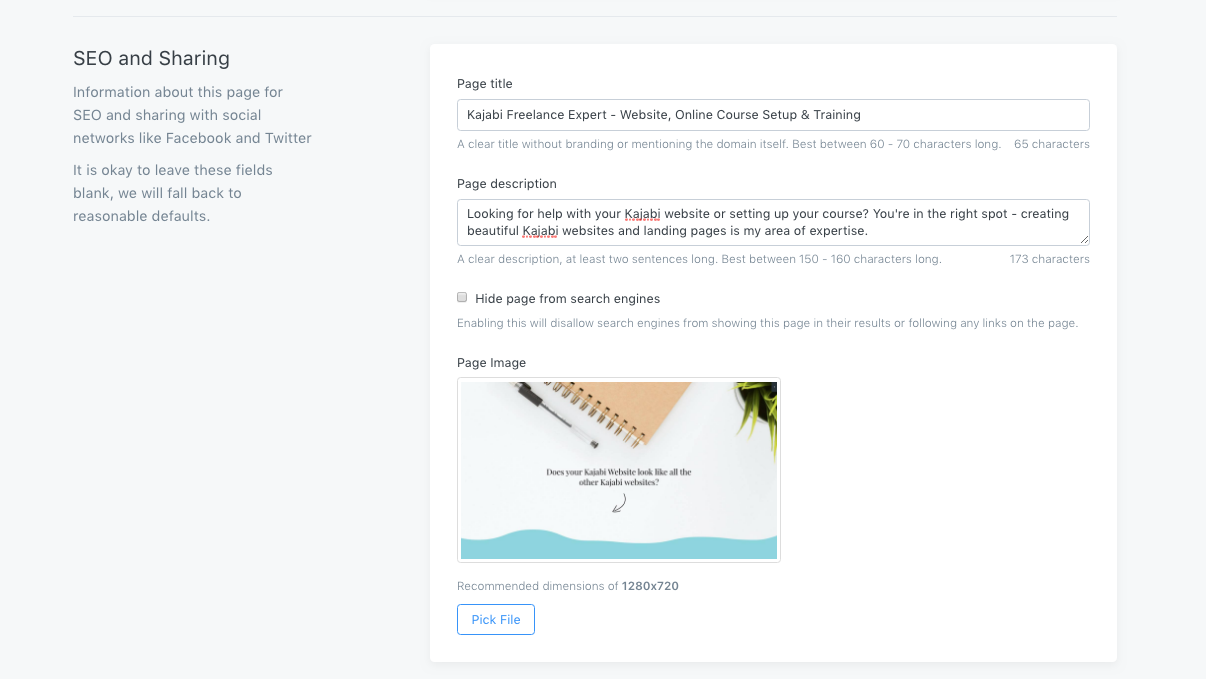Viewport: 1206px width, 679px height.
Task: Click the Pick File button
Action: pyautogui.click(x=496, y=620)
